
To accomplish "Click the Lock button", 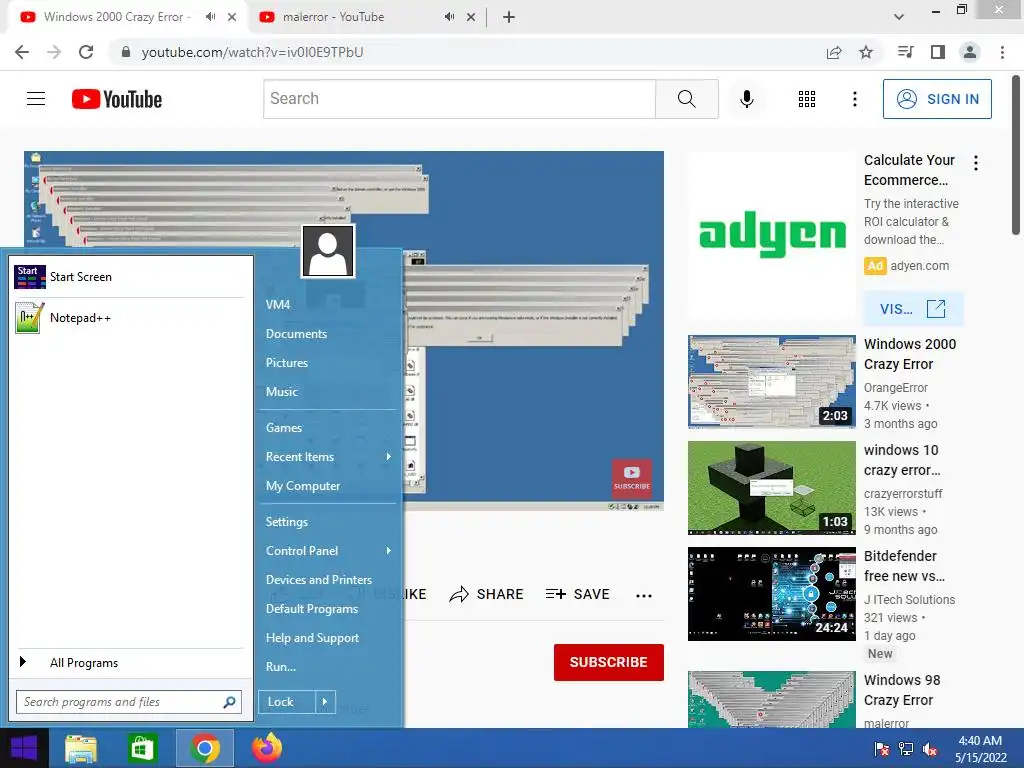I will tap(287, 702).
